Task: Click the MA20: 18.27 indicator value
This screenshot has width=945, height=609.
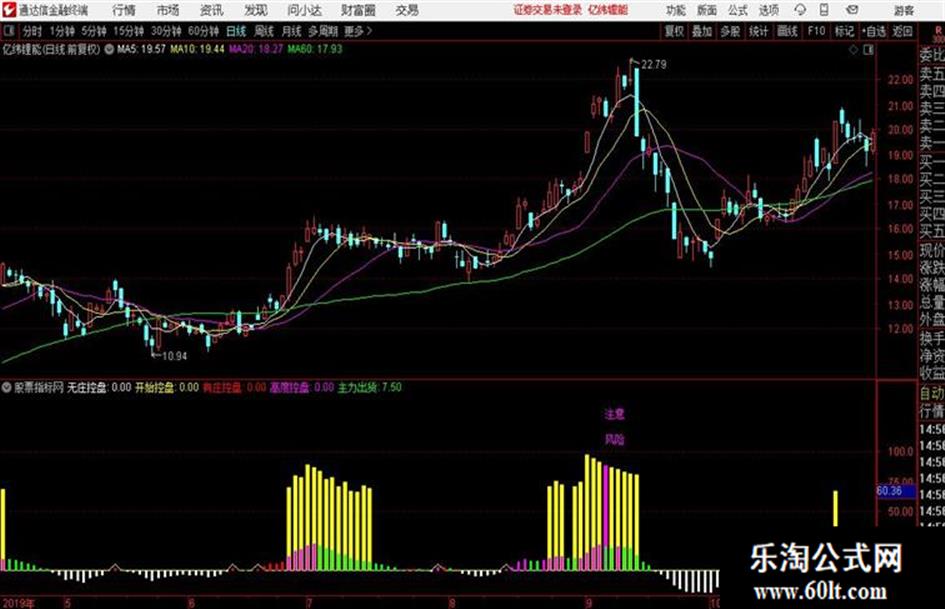Action: point(256,49)
